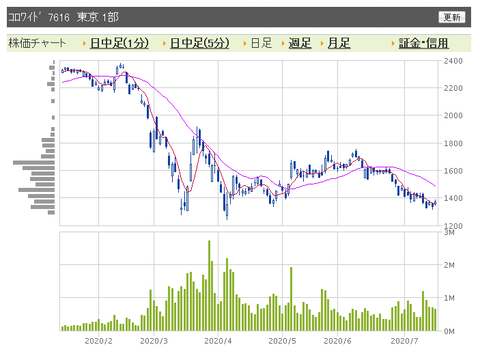This screenshot has height=360, width=480.
Task: Click the 2020/6 date label
Action: 337,341
